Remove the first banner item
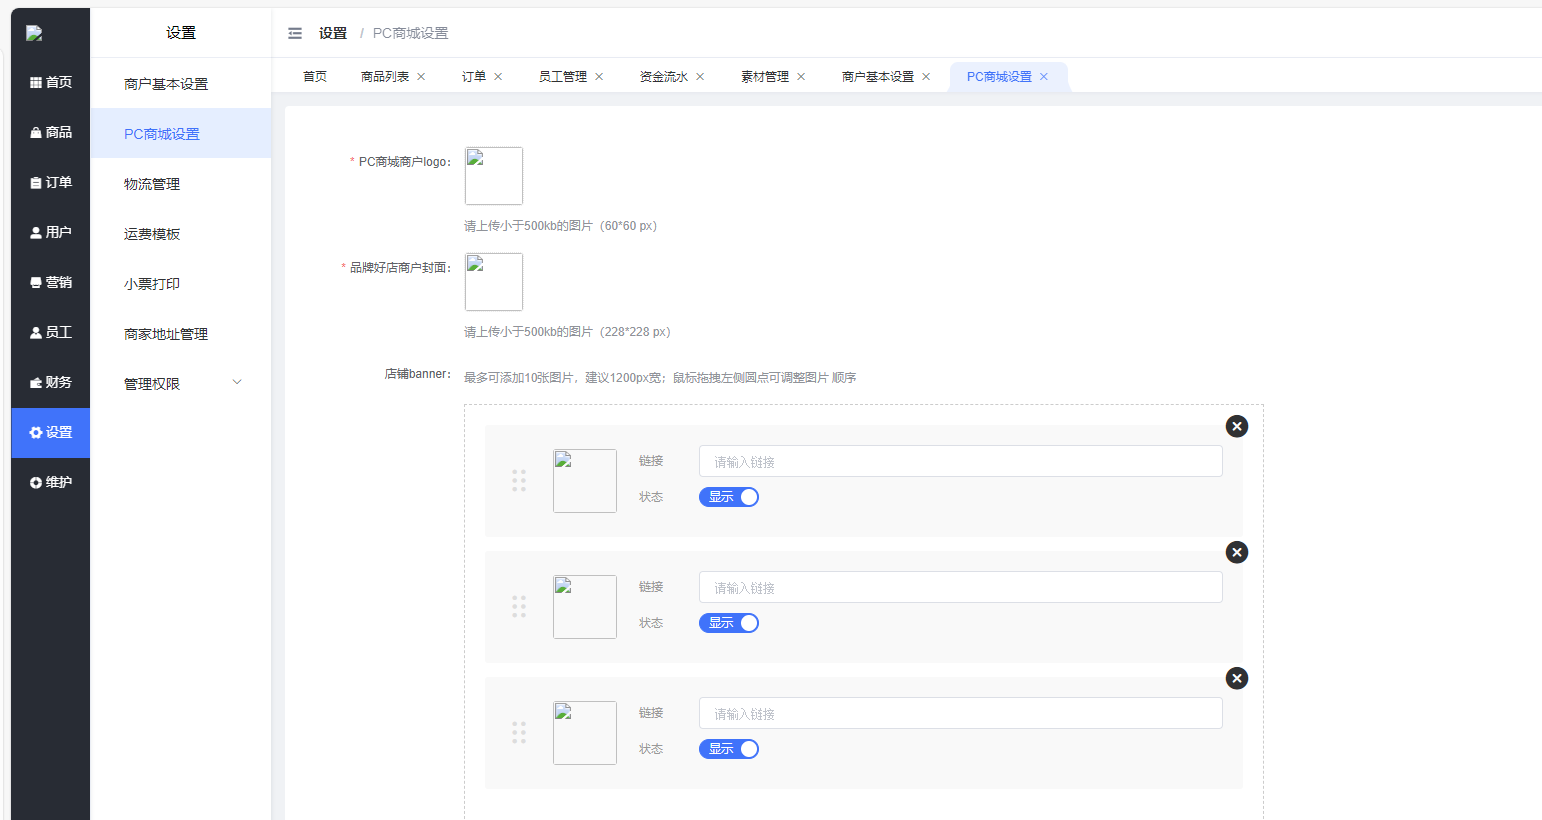 (x=1237, y=426)
